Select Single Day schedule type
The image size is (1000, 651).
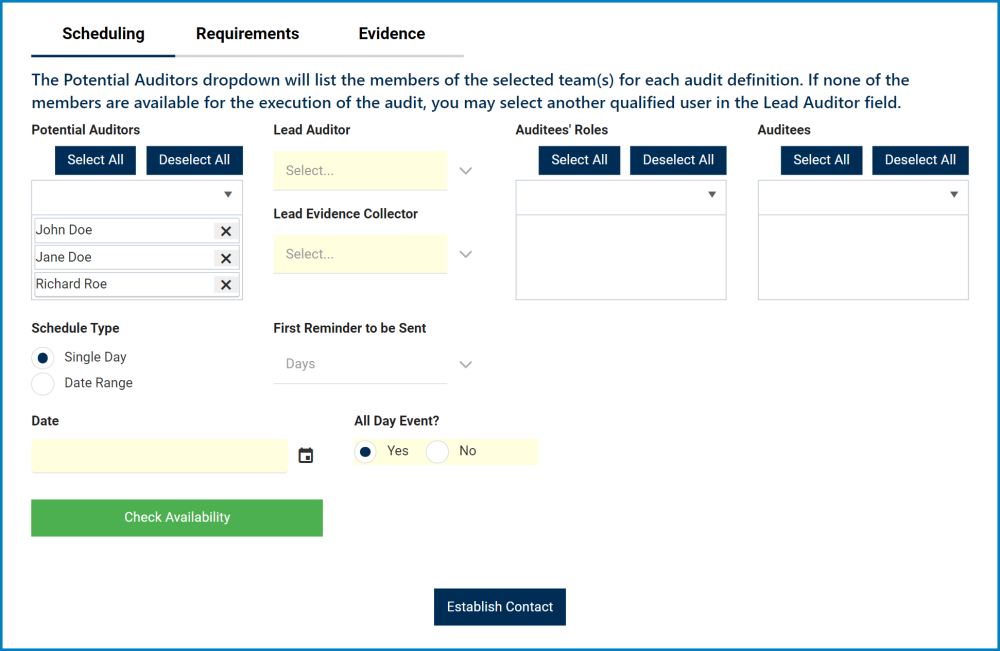[42, 357]
